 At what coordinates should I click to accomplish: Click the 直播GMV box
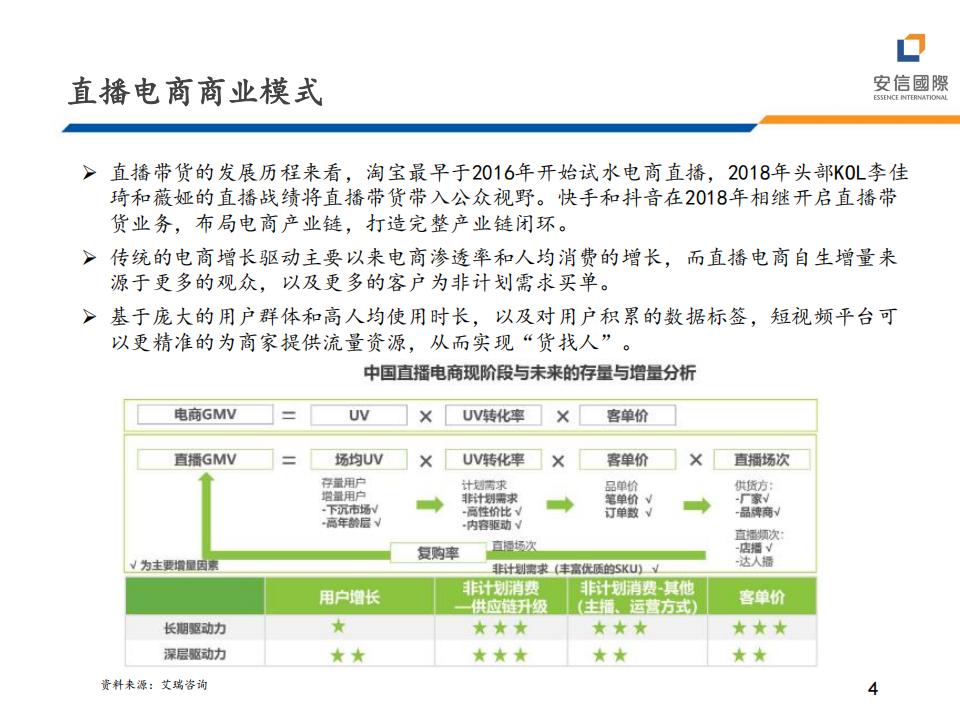(x=205, y=459)
